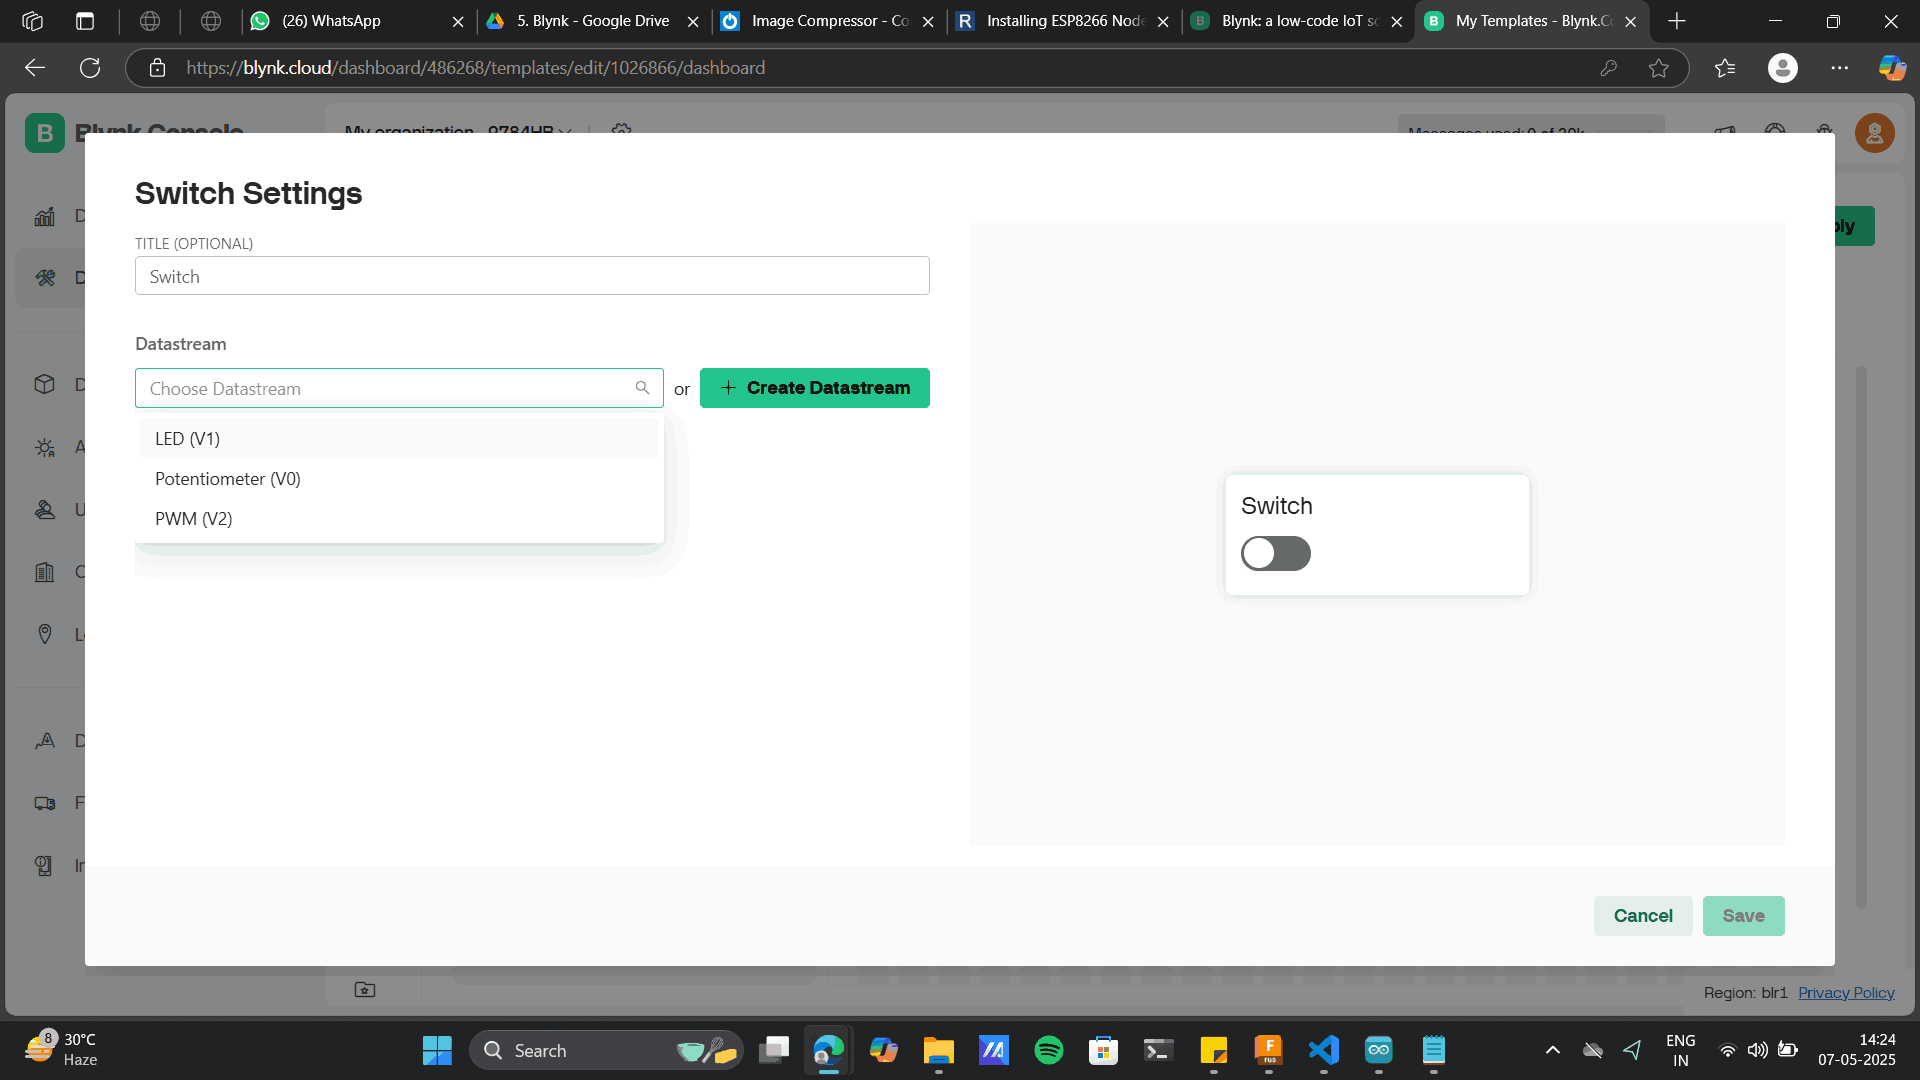Select PWM (V2) datastream option

(x=400, y=518)
